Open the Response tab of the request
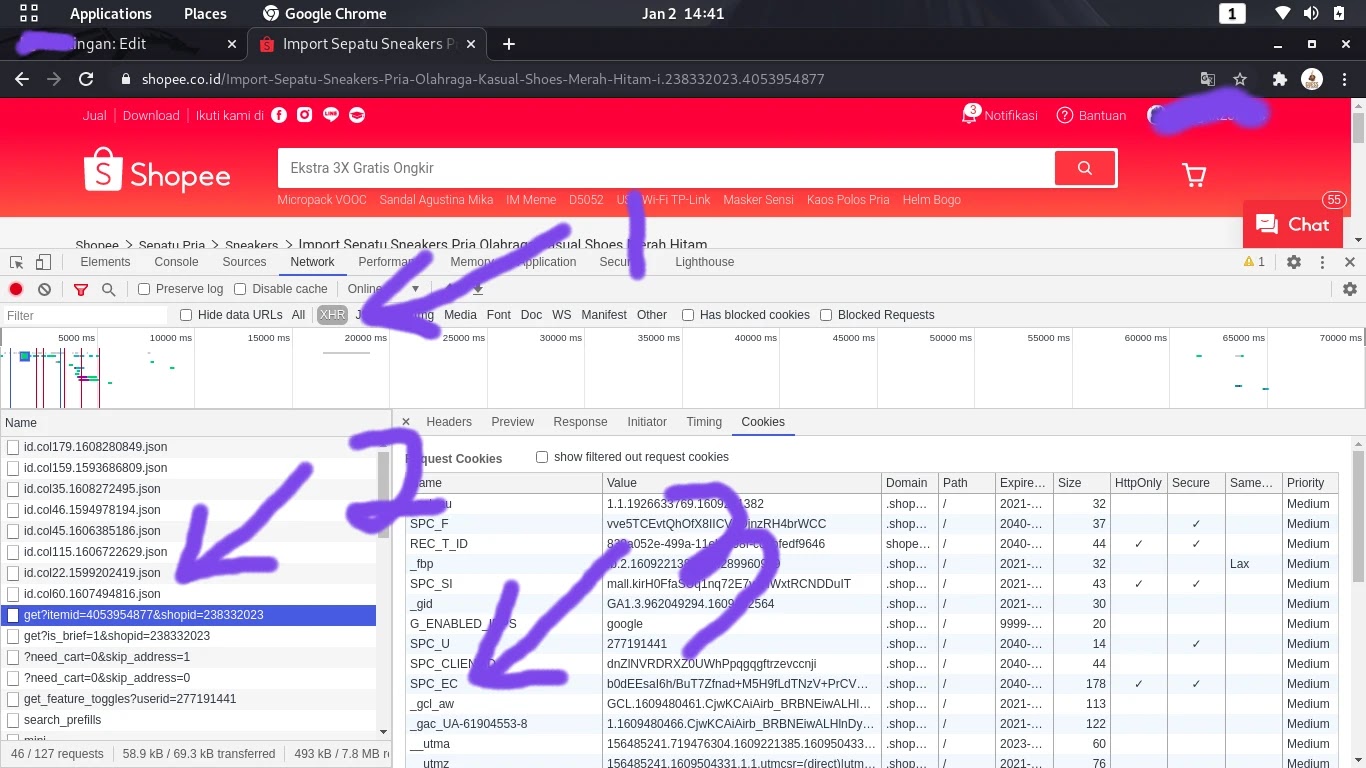Viewport: 1366px width, 768px height. coord(580,422)
